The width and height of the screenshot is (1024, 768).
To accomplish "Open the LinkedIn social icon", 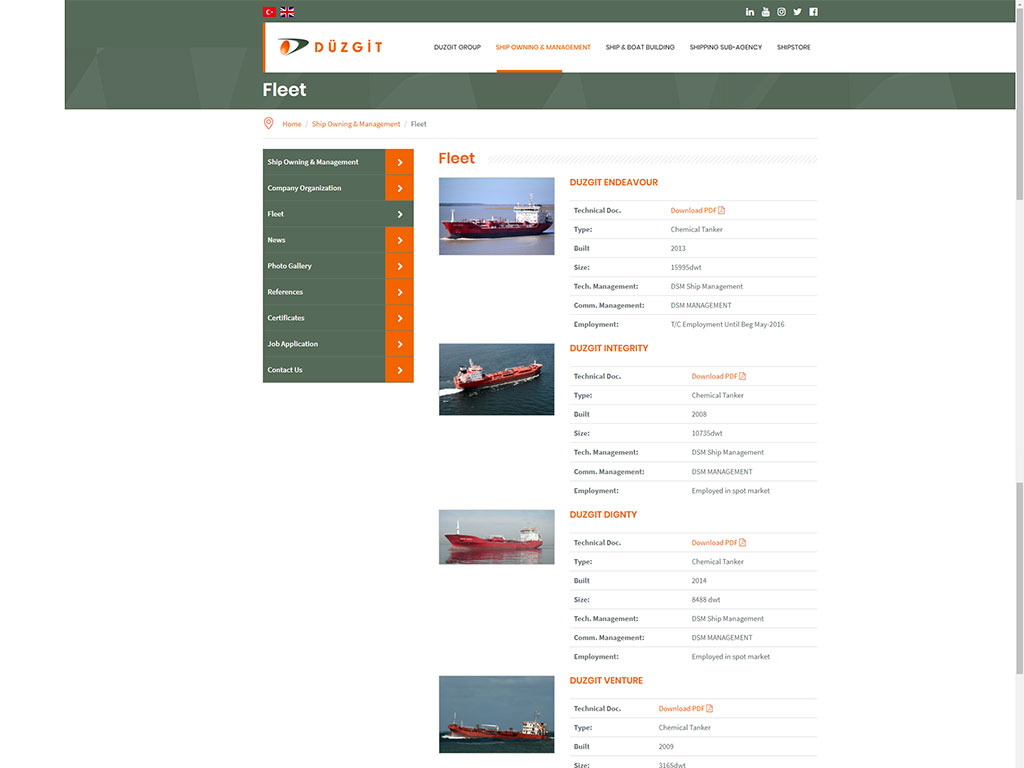I will click(x=750, y=12).
